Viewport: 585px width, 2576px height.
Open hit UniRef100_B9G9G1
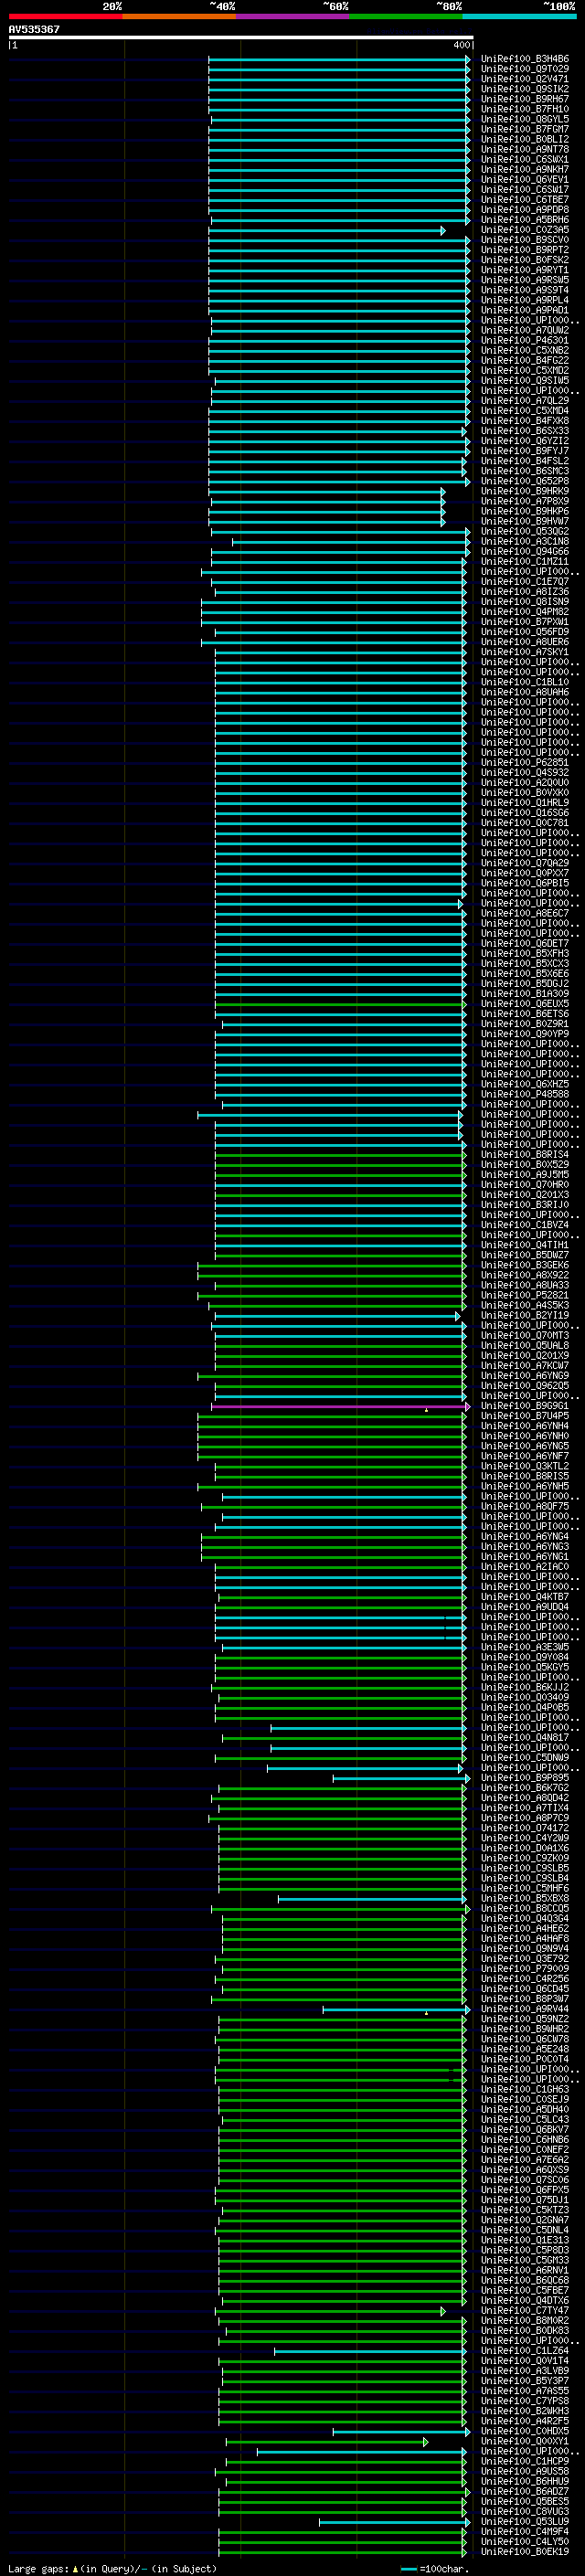[x=525, y=1405]
